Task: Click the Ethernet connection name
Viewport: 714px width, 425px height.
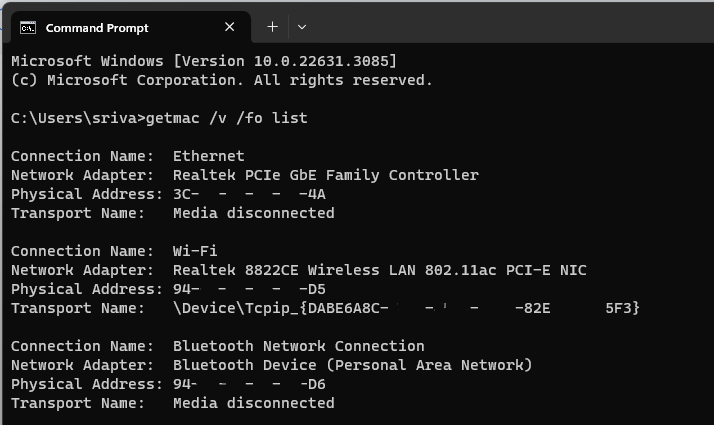Action: point(208,156)
